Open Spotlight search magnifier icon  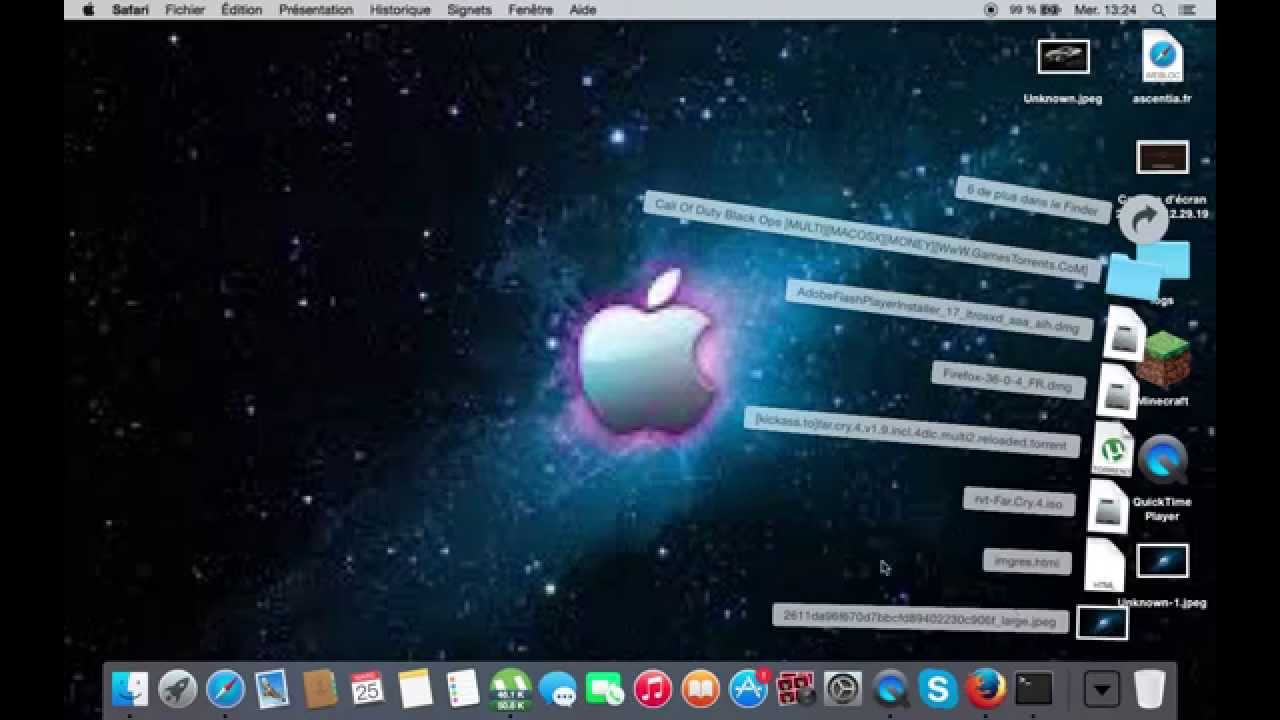(x=1158, y=10)
